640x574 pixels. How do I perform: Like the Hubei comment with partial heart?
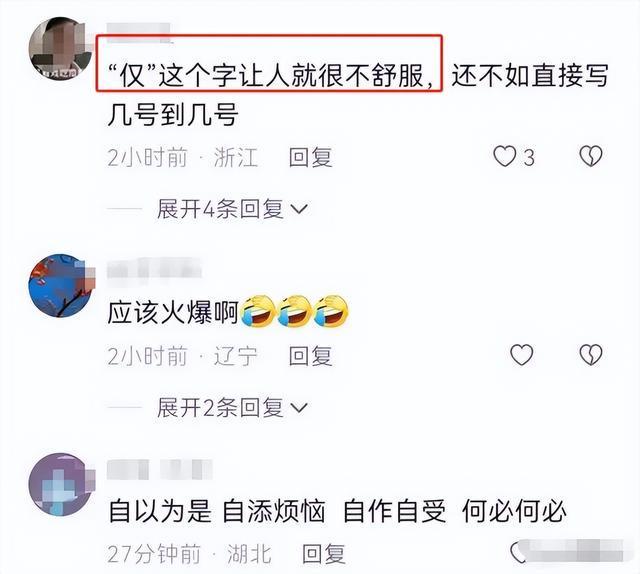517,552
